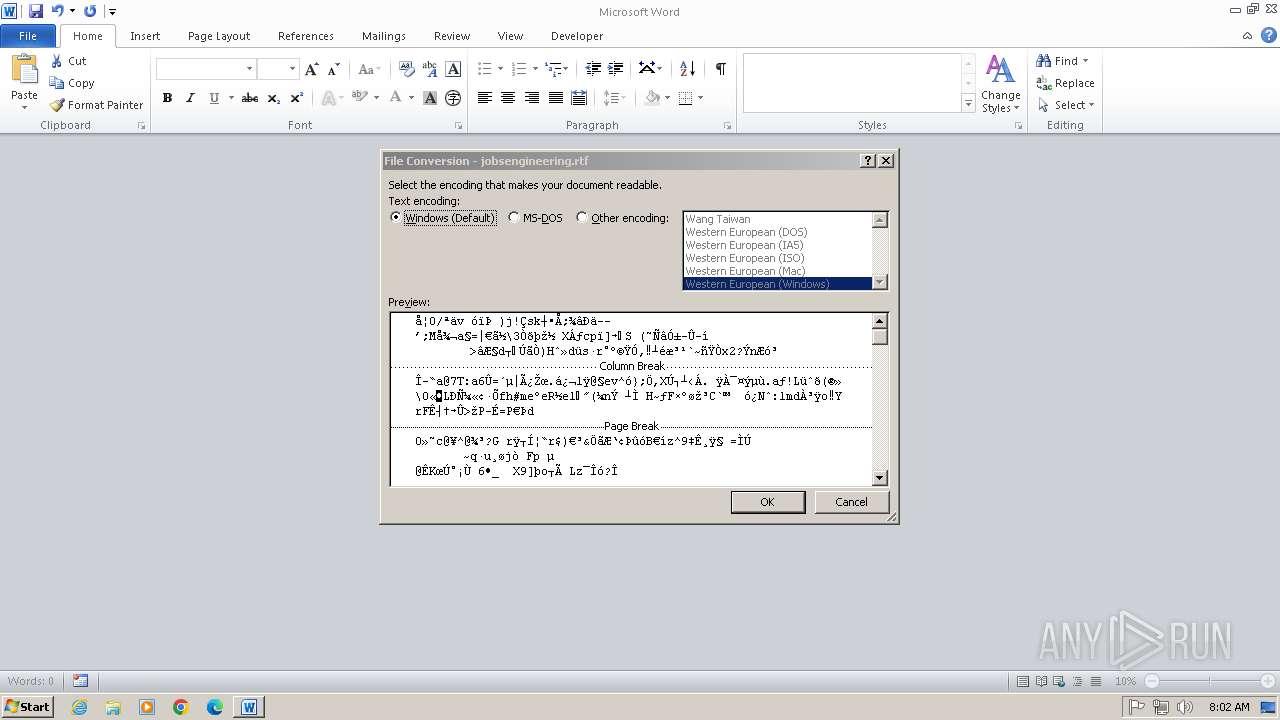Switch to the Insert tab
The width and height of the screenshot is (1280, 720).
click(145, 36)
